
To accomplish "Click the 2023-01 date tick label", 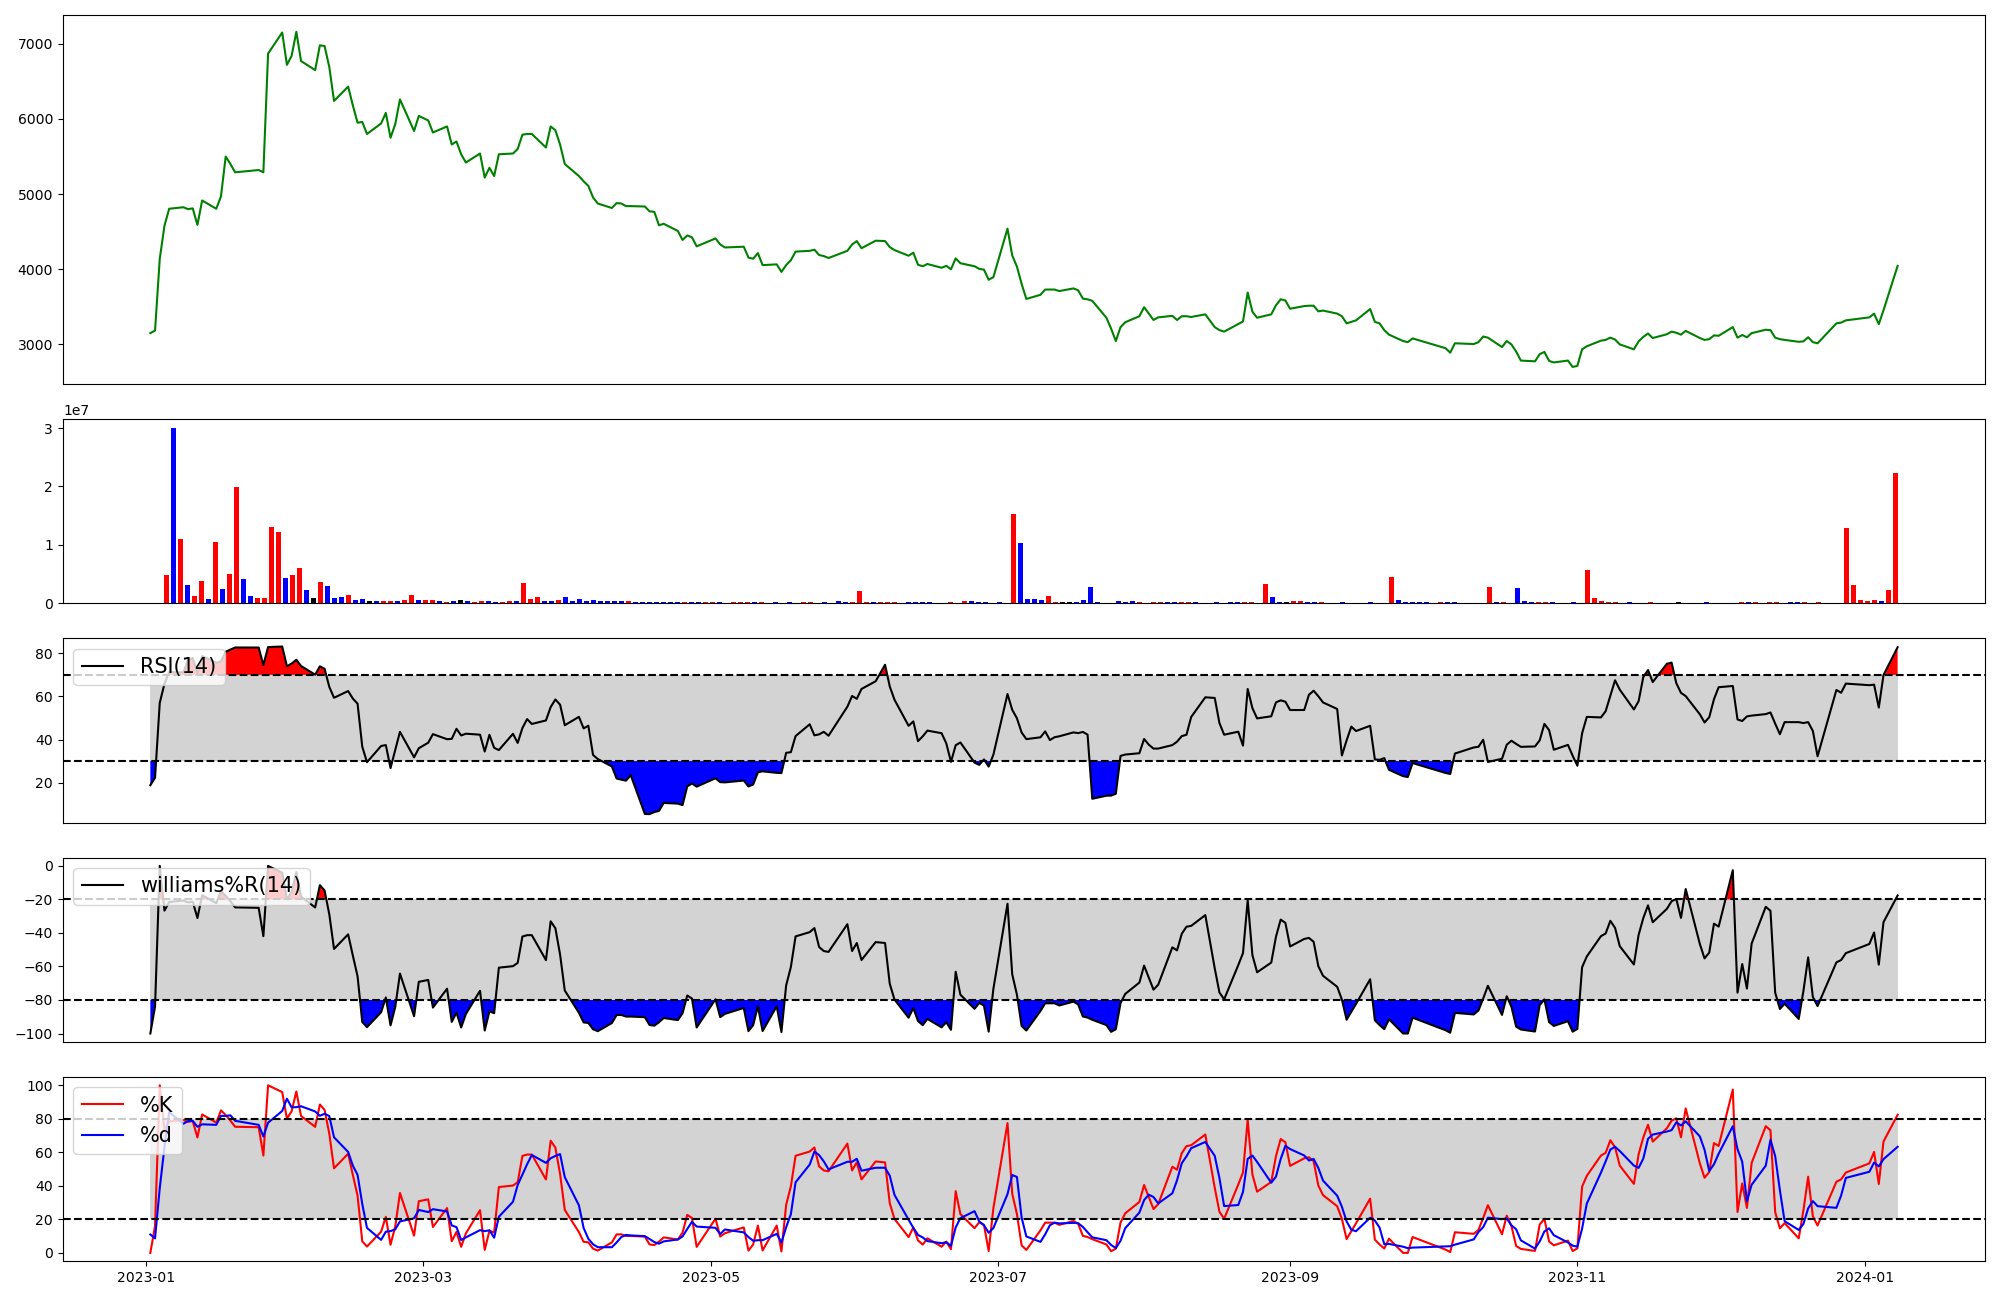I will (x=147, y=1277).
